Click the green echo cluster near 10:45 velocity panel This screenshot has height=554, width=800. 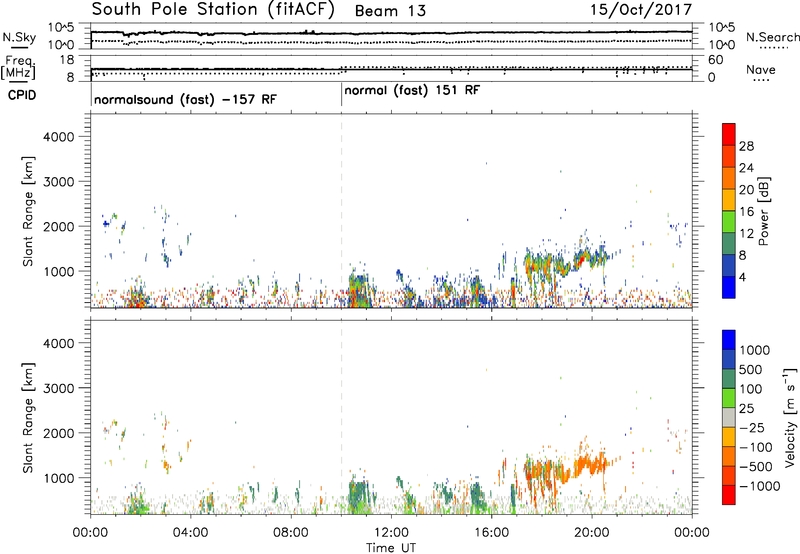click(360, 497)
